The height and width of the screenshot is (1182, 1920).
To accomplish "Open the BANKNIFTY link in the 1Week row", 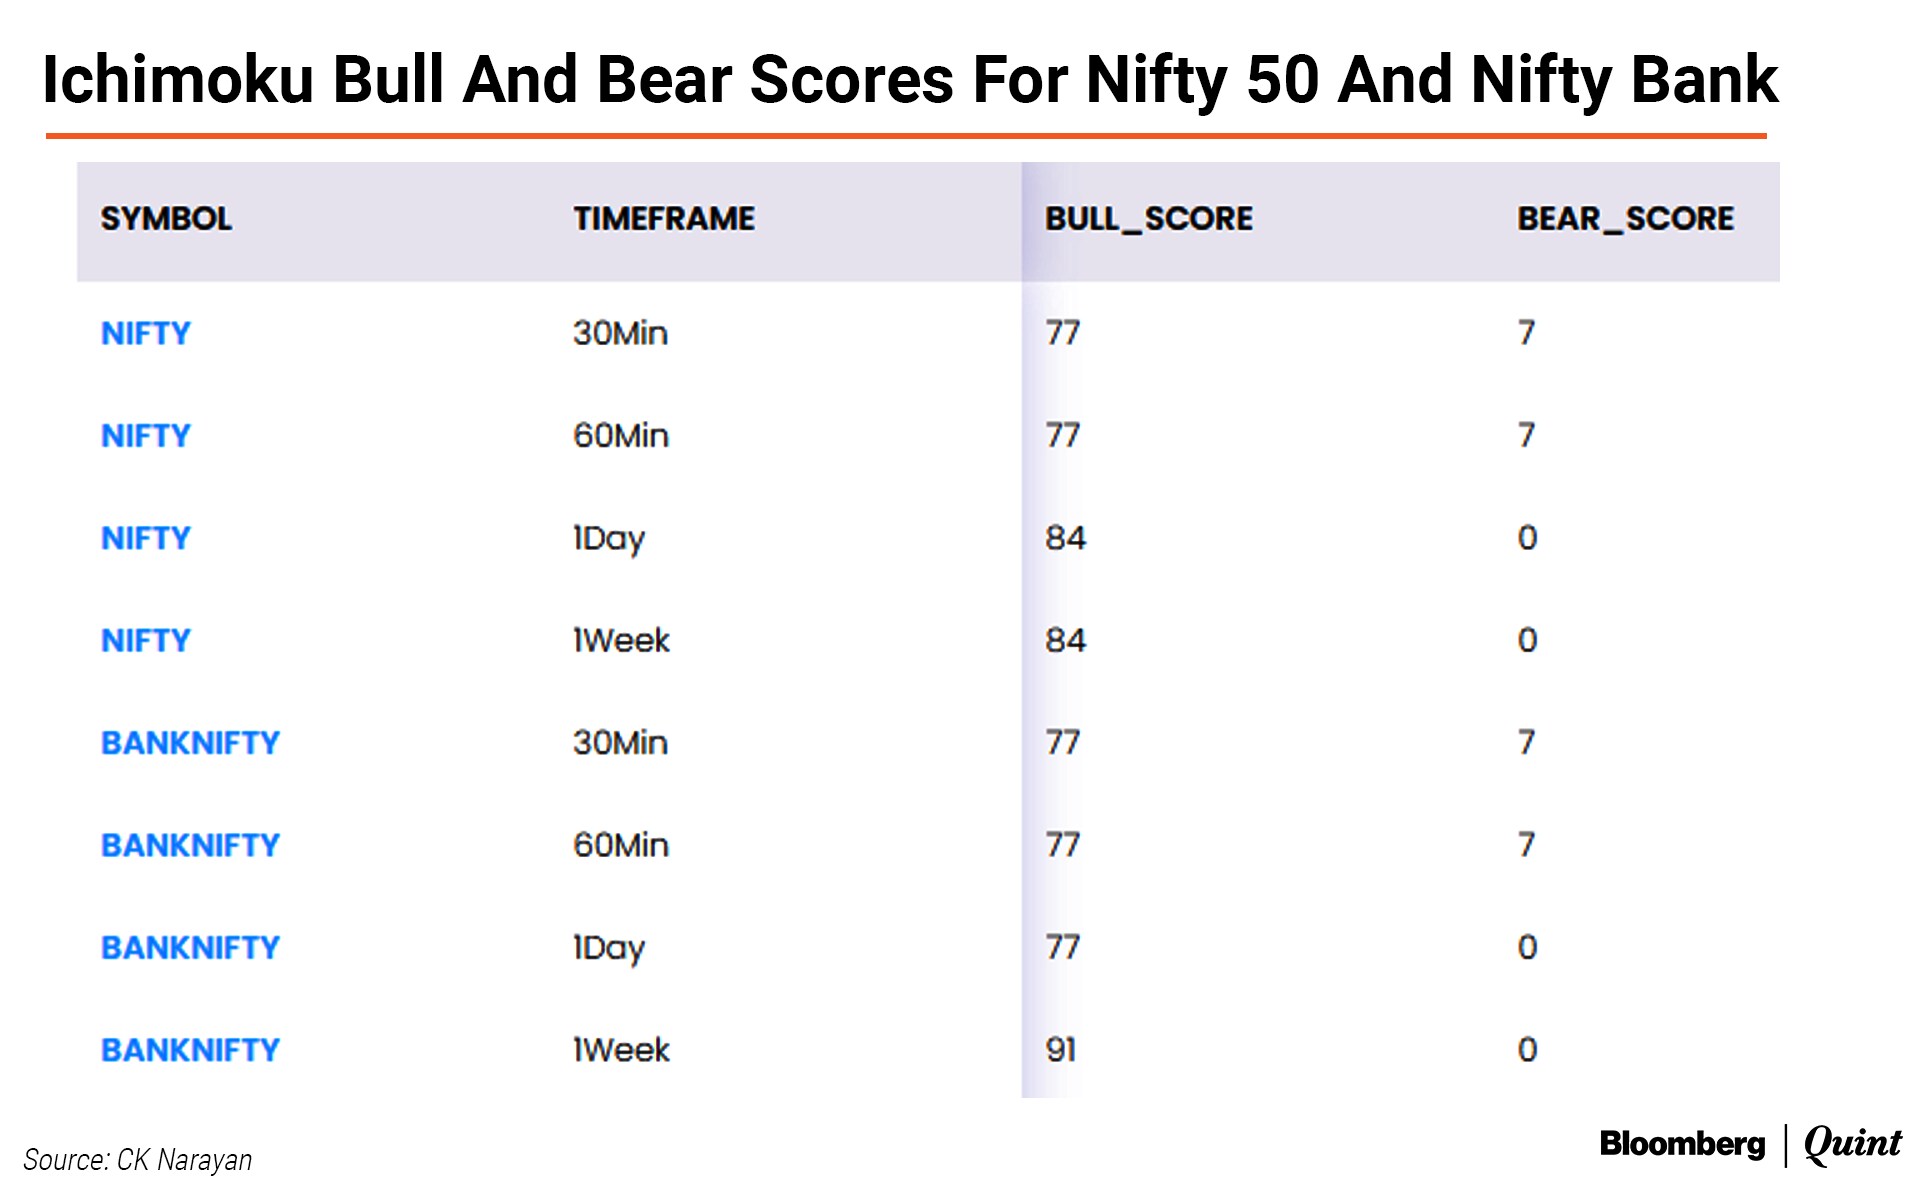I will [190, 1050].
